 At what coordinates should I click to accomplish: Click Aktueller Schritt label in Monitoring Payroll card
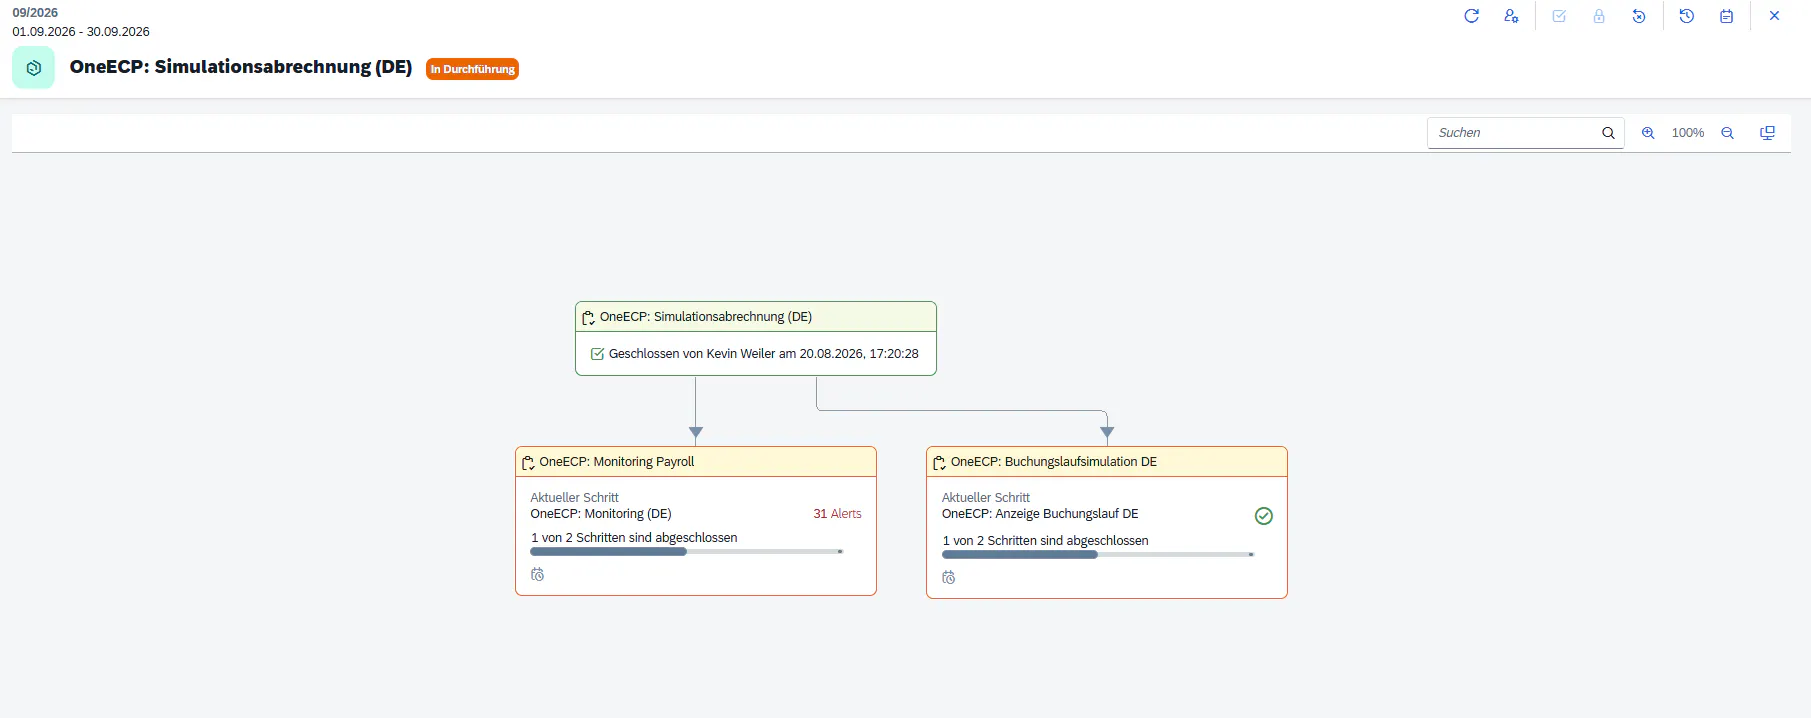575,498
